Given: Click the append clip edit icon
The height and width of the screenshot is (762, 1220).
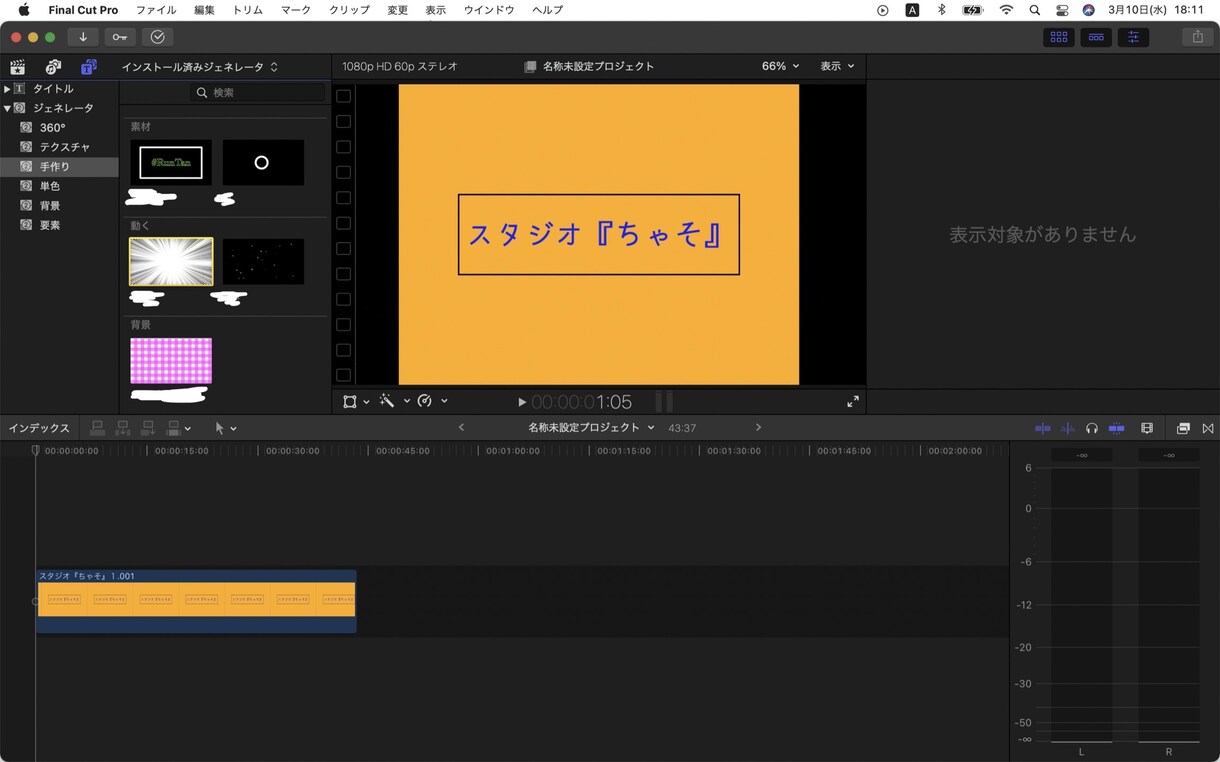Looking at the screenshot, I should [148, 428].
